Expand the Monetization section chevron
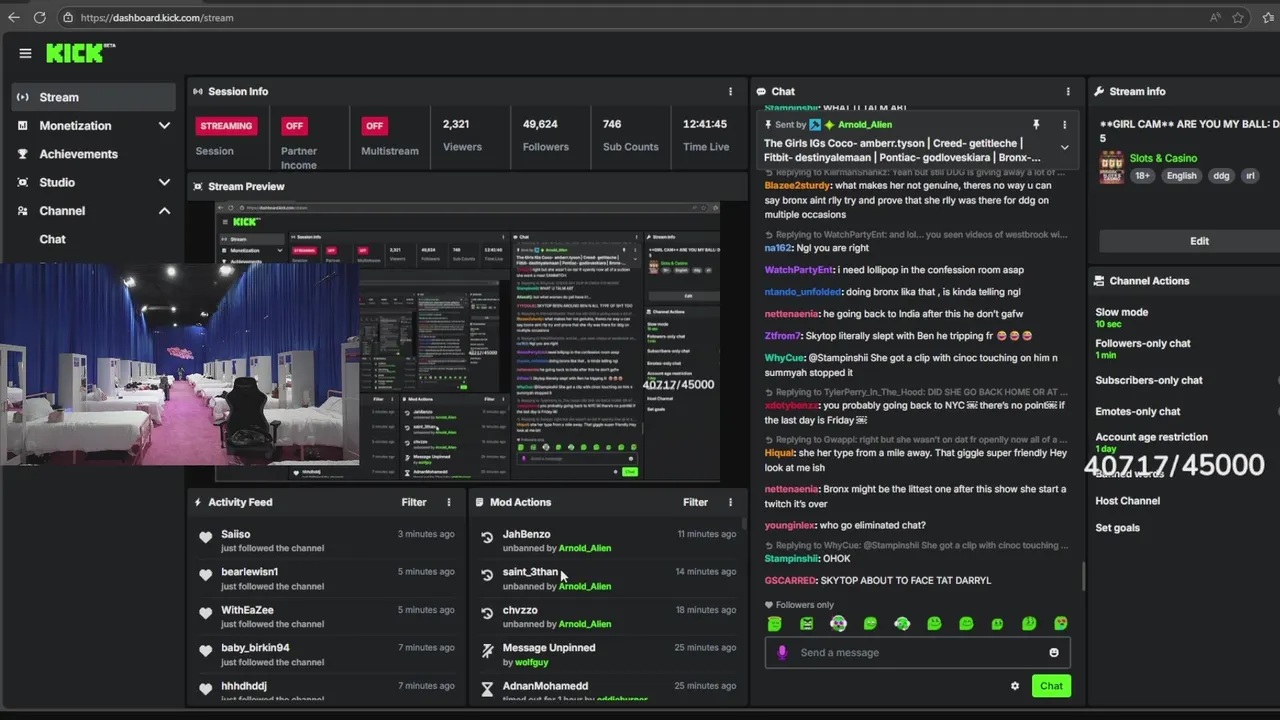Screen dimensions: 1280x720 [164, 126]
